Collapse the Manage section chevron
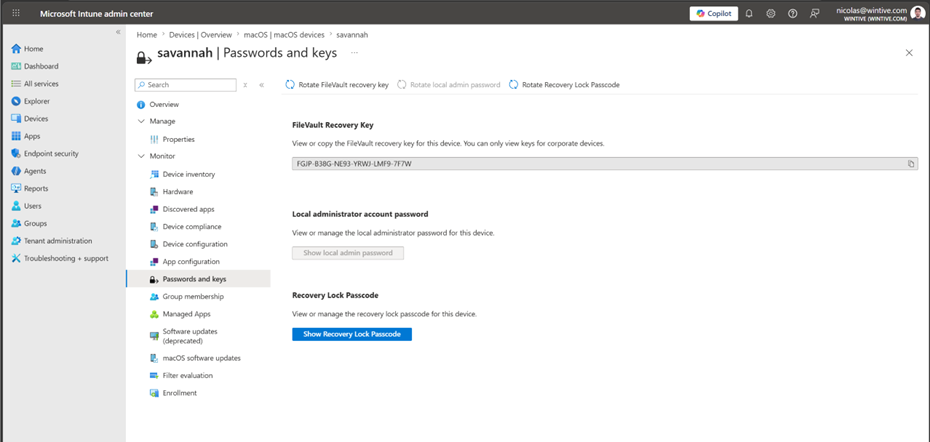Image resolution: width=930 pixels, height=442 pixels. 141,121
